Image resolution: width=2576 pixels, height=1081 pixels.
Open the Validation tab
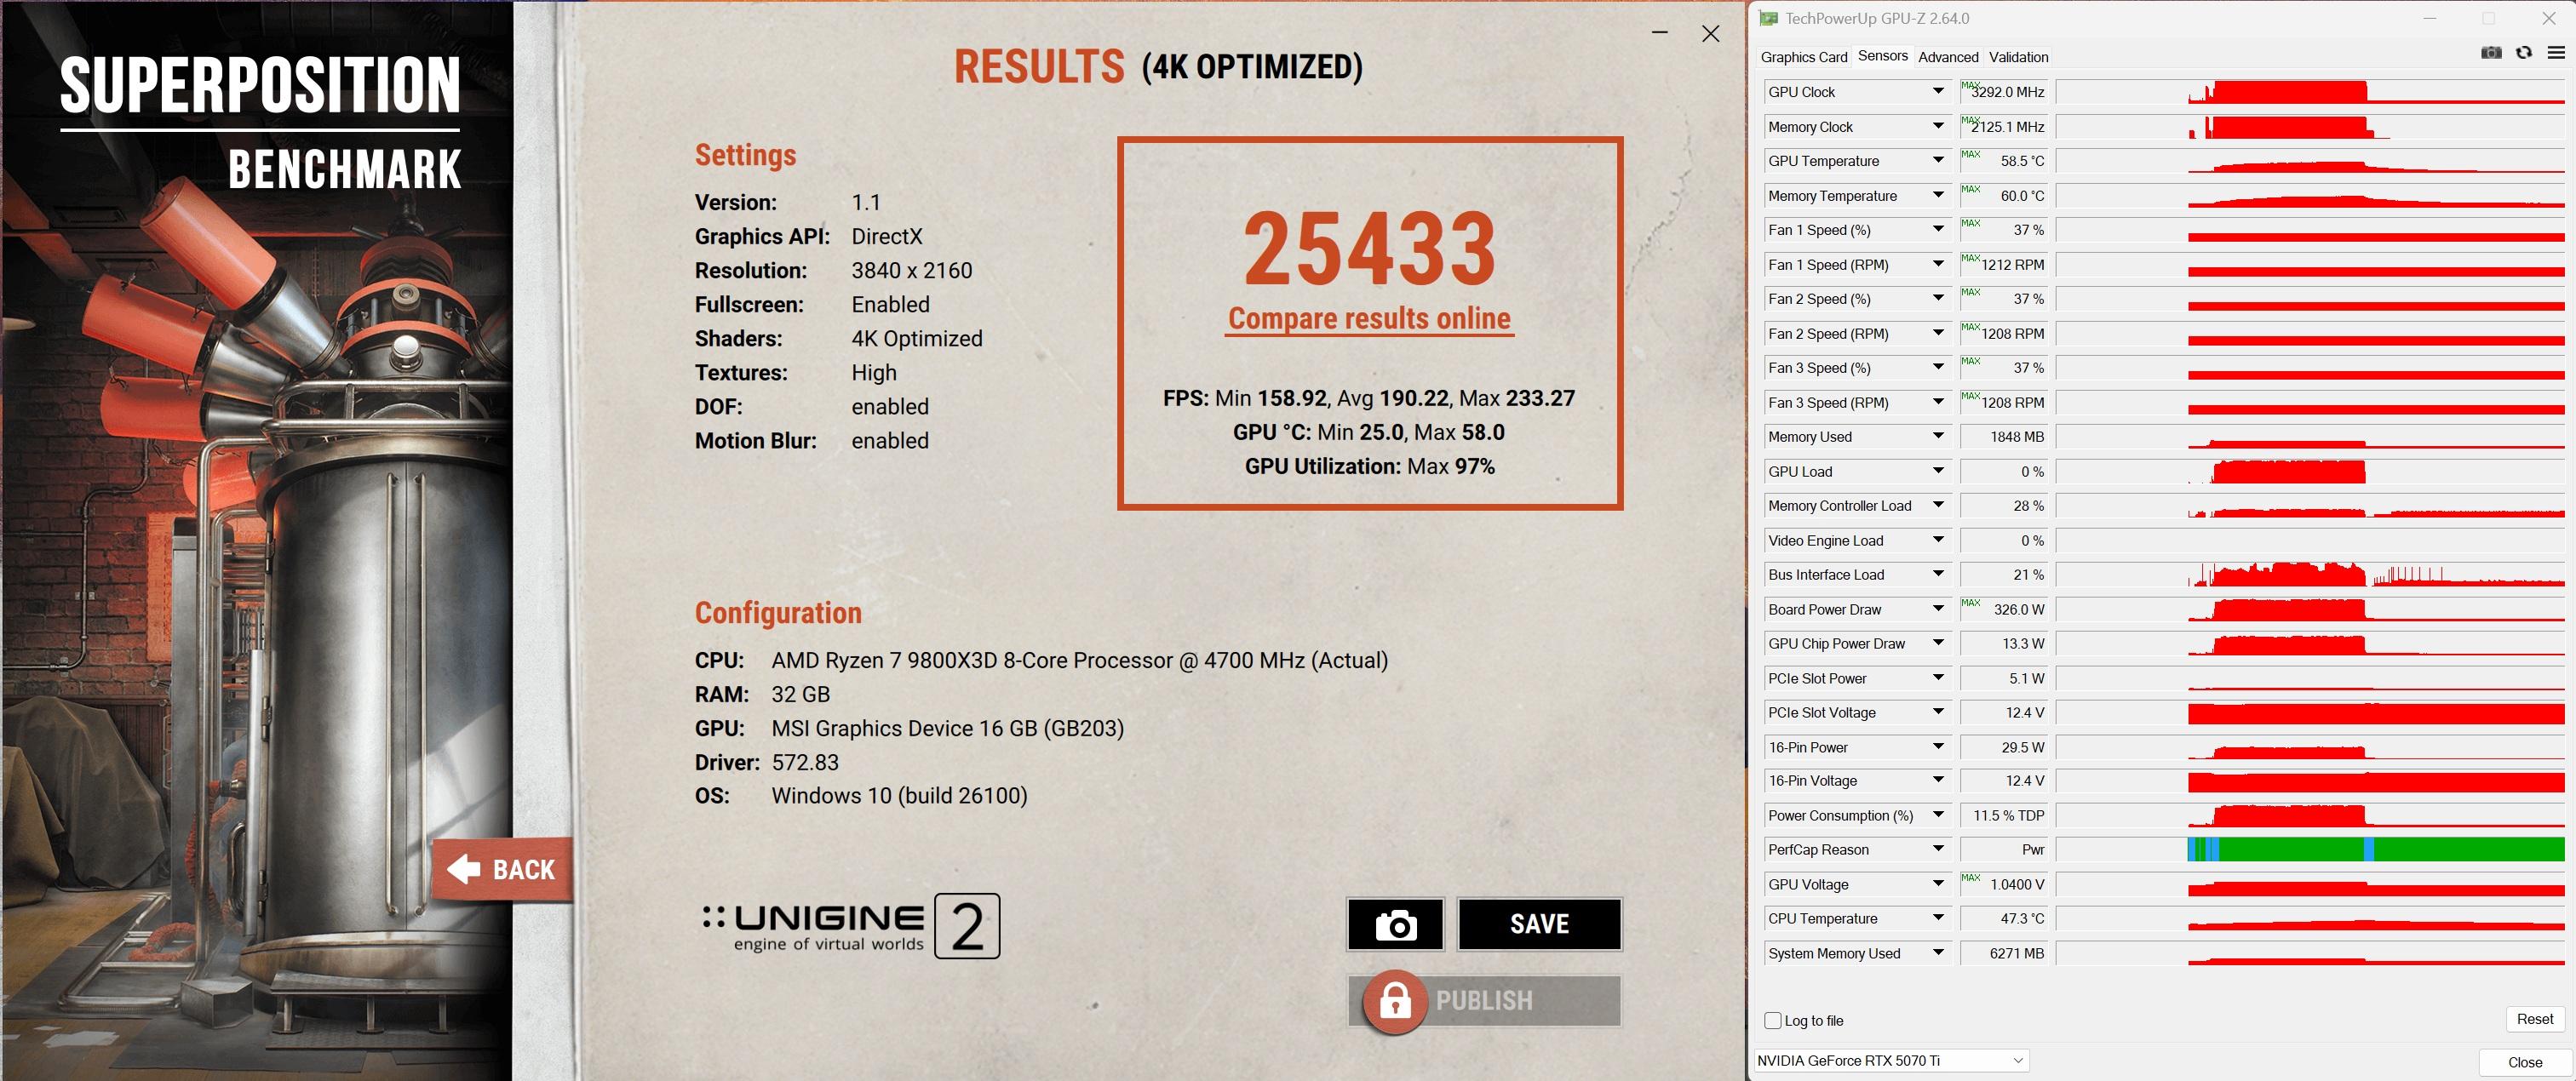2018,57
